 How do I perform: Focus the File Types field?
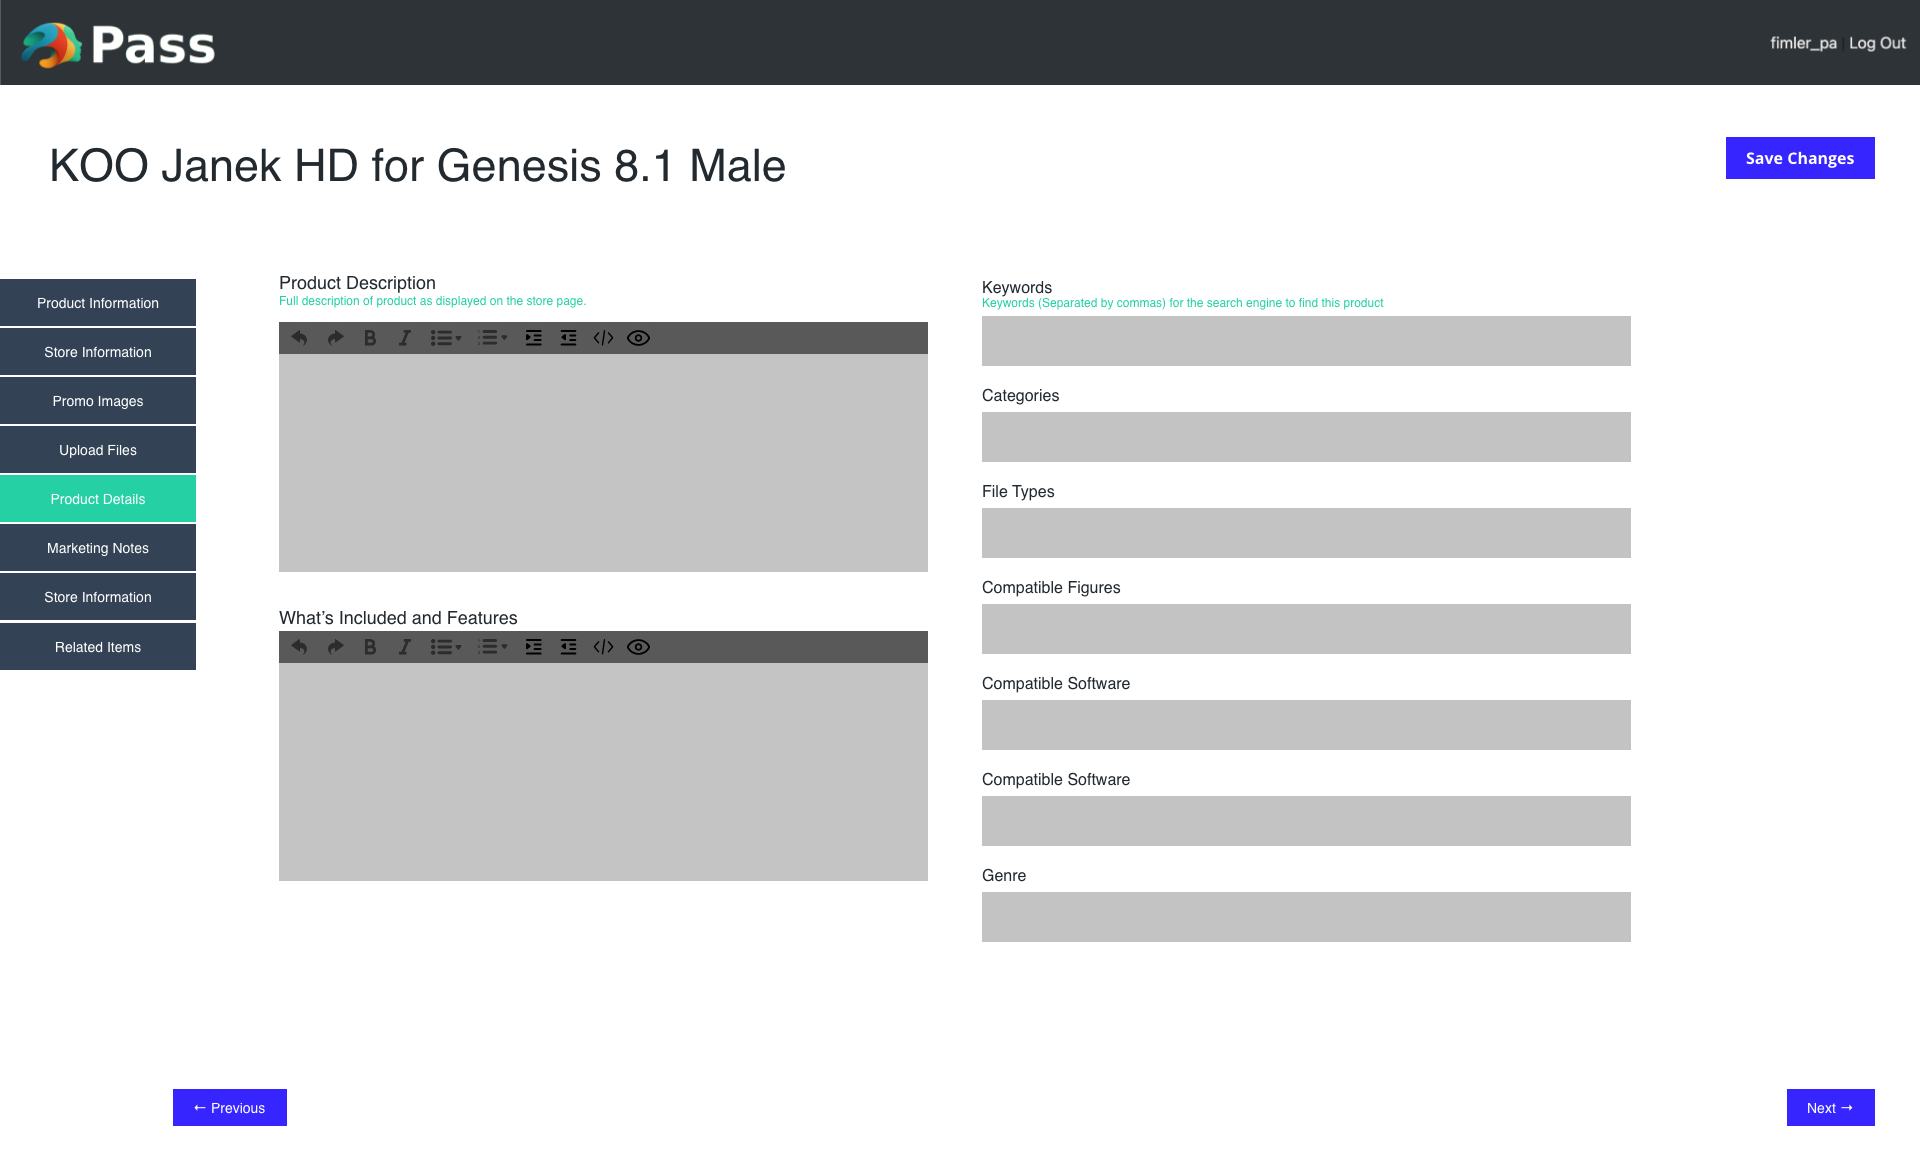pyautogui.click(x=1306, y=533)
